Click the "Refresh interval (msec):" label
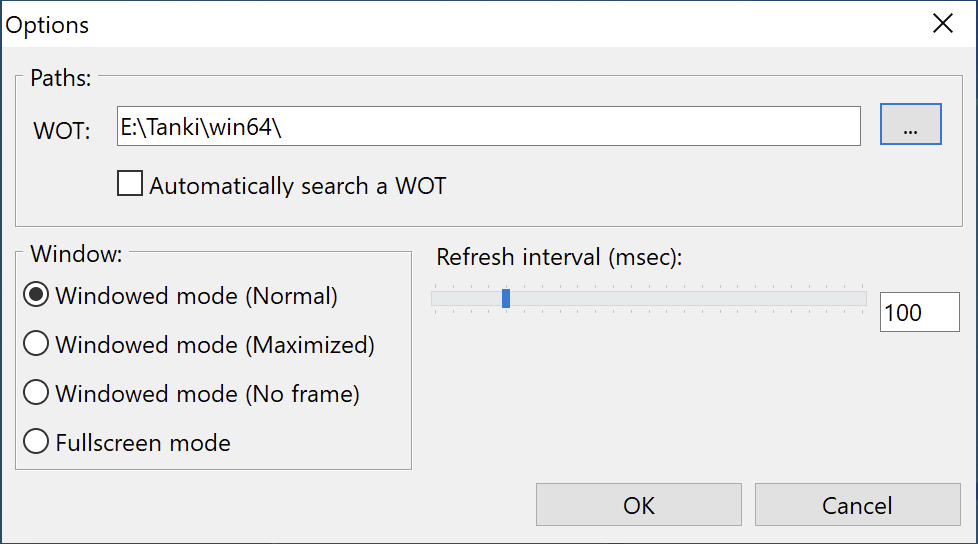978x544 pixels. click(x=559, y=257)
